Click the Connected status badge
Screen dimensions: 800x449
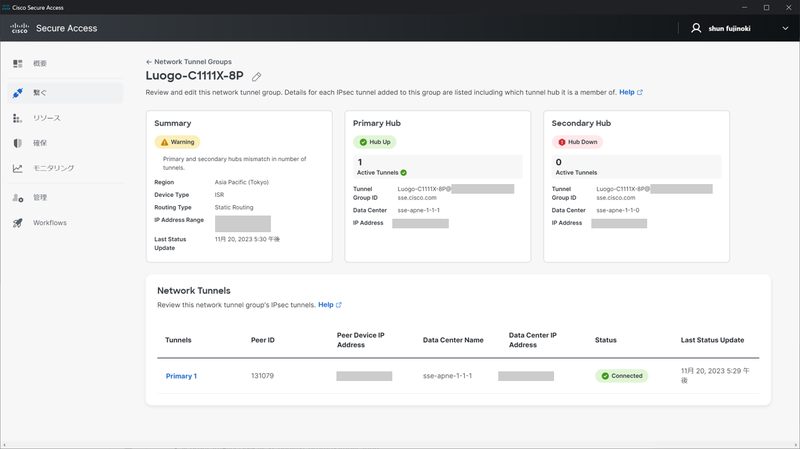(x=621, y=376)
